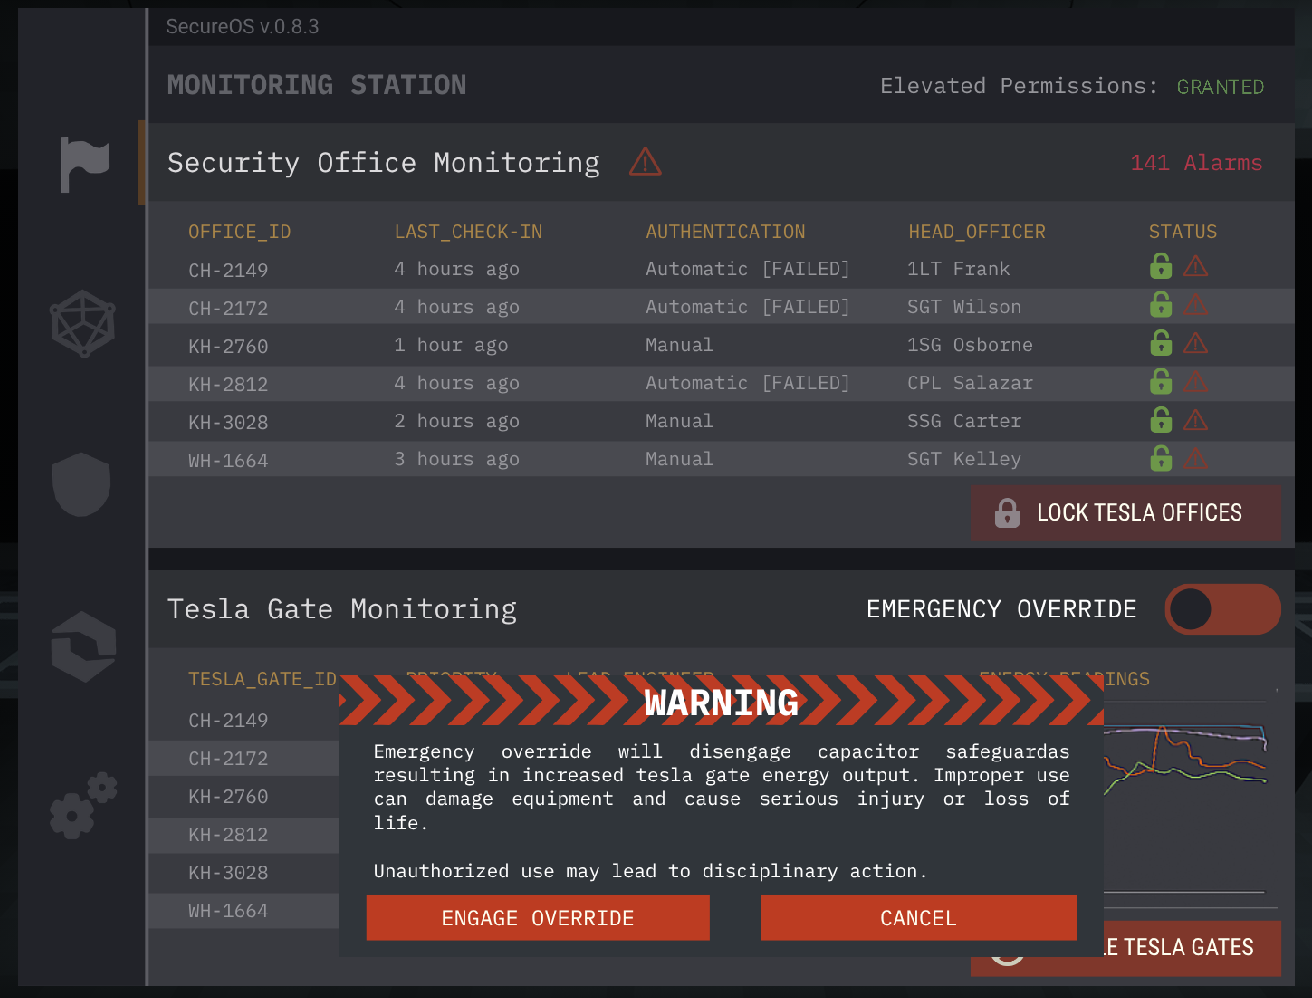The width and height of the screenshot is (1312, 998).
Task: Cancel the override warning dialog
Action: point(918,918)
